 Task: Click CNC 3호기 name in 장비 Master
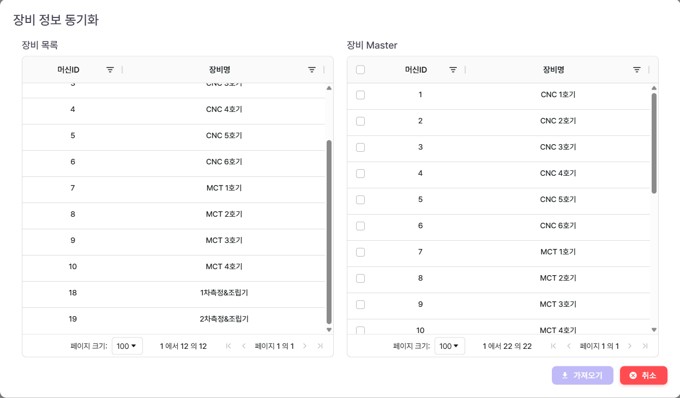point(558,147)
